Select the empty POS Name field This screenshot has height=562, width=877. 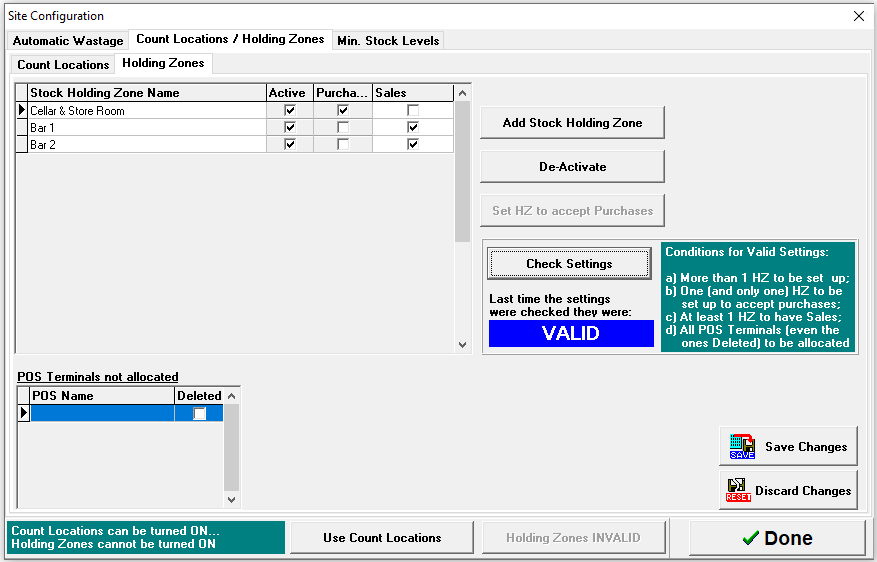point(102,413)
